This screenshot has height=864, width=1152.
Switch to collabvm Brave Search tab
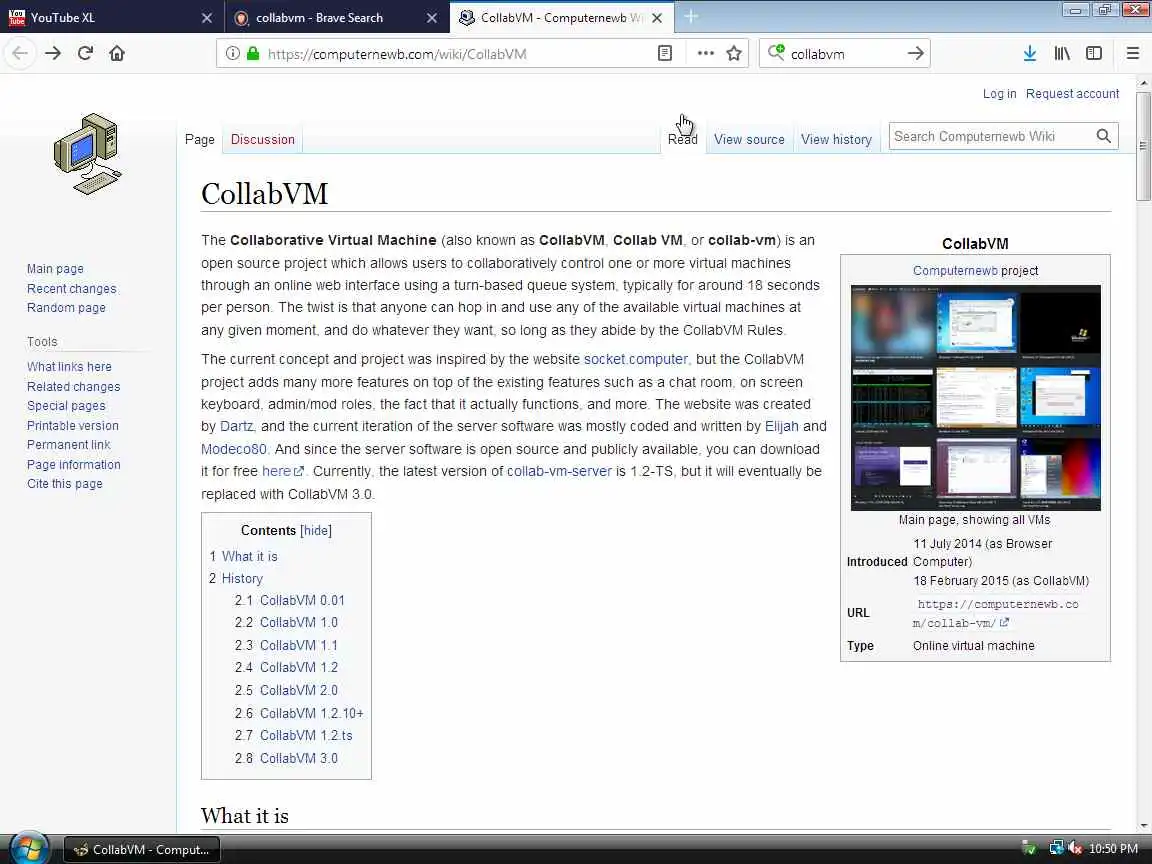[335, 18]
